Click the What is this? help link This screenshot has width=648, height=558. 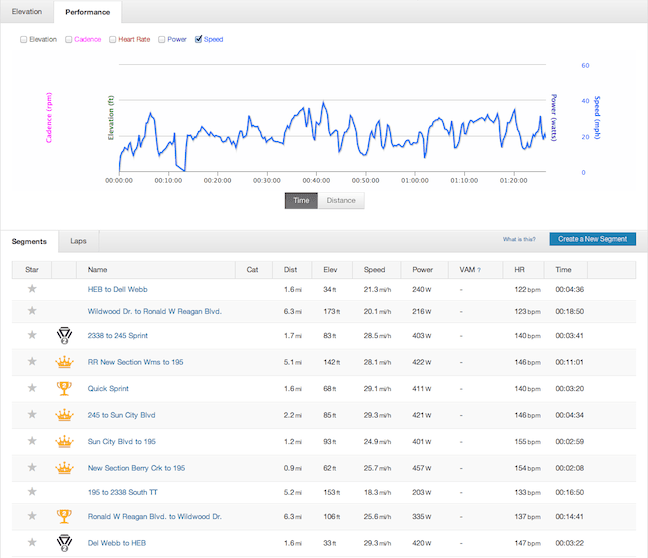[x=519, y=240]
